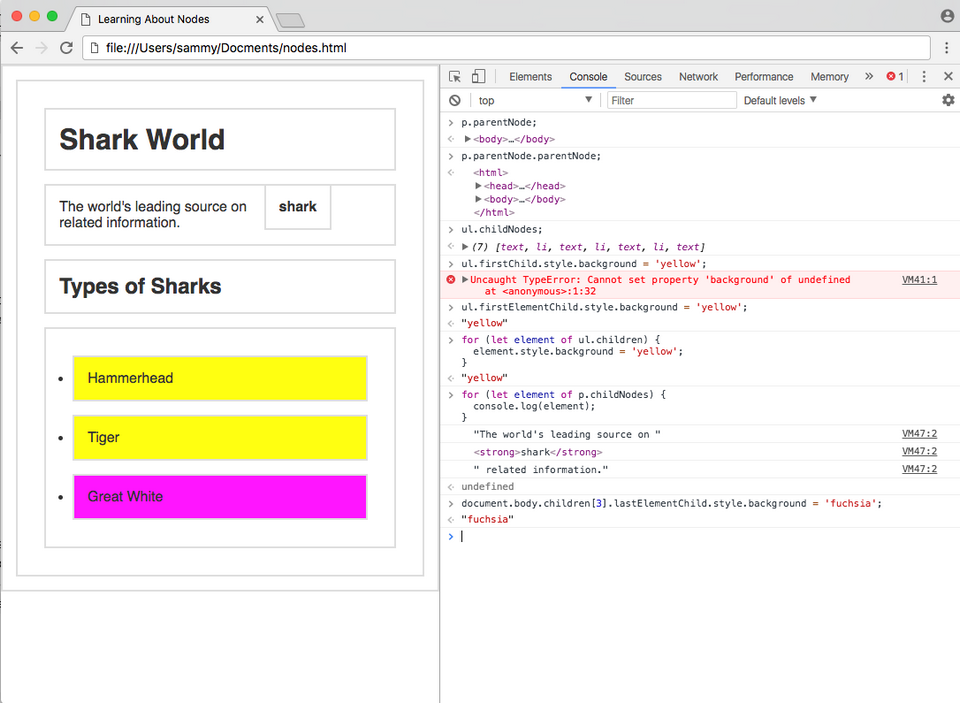Switch to the Network tab
The image size is (960, 703).
[698, 77]
